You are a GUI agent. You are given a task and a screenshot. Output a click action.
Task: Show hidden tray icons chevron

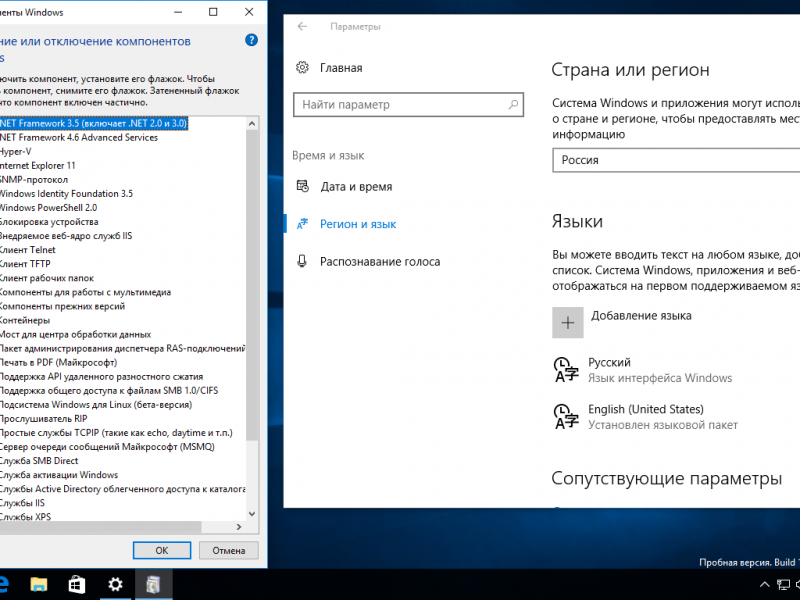click(764, 585)
